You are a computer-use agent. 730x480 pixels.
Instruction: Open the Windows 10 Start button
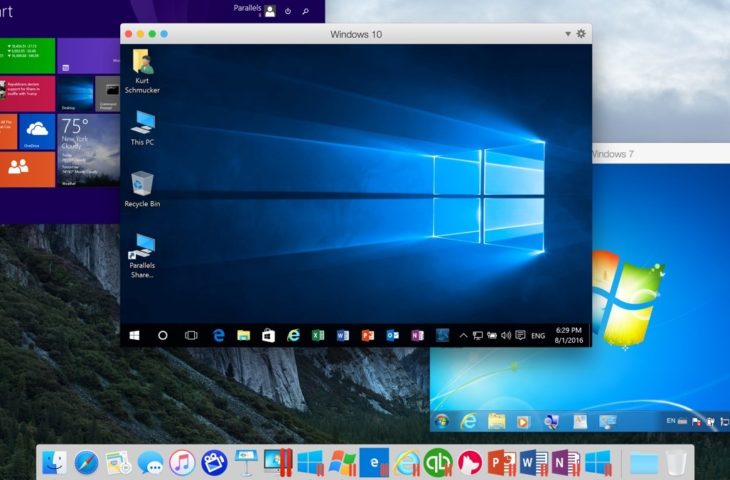coord(135,335)
